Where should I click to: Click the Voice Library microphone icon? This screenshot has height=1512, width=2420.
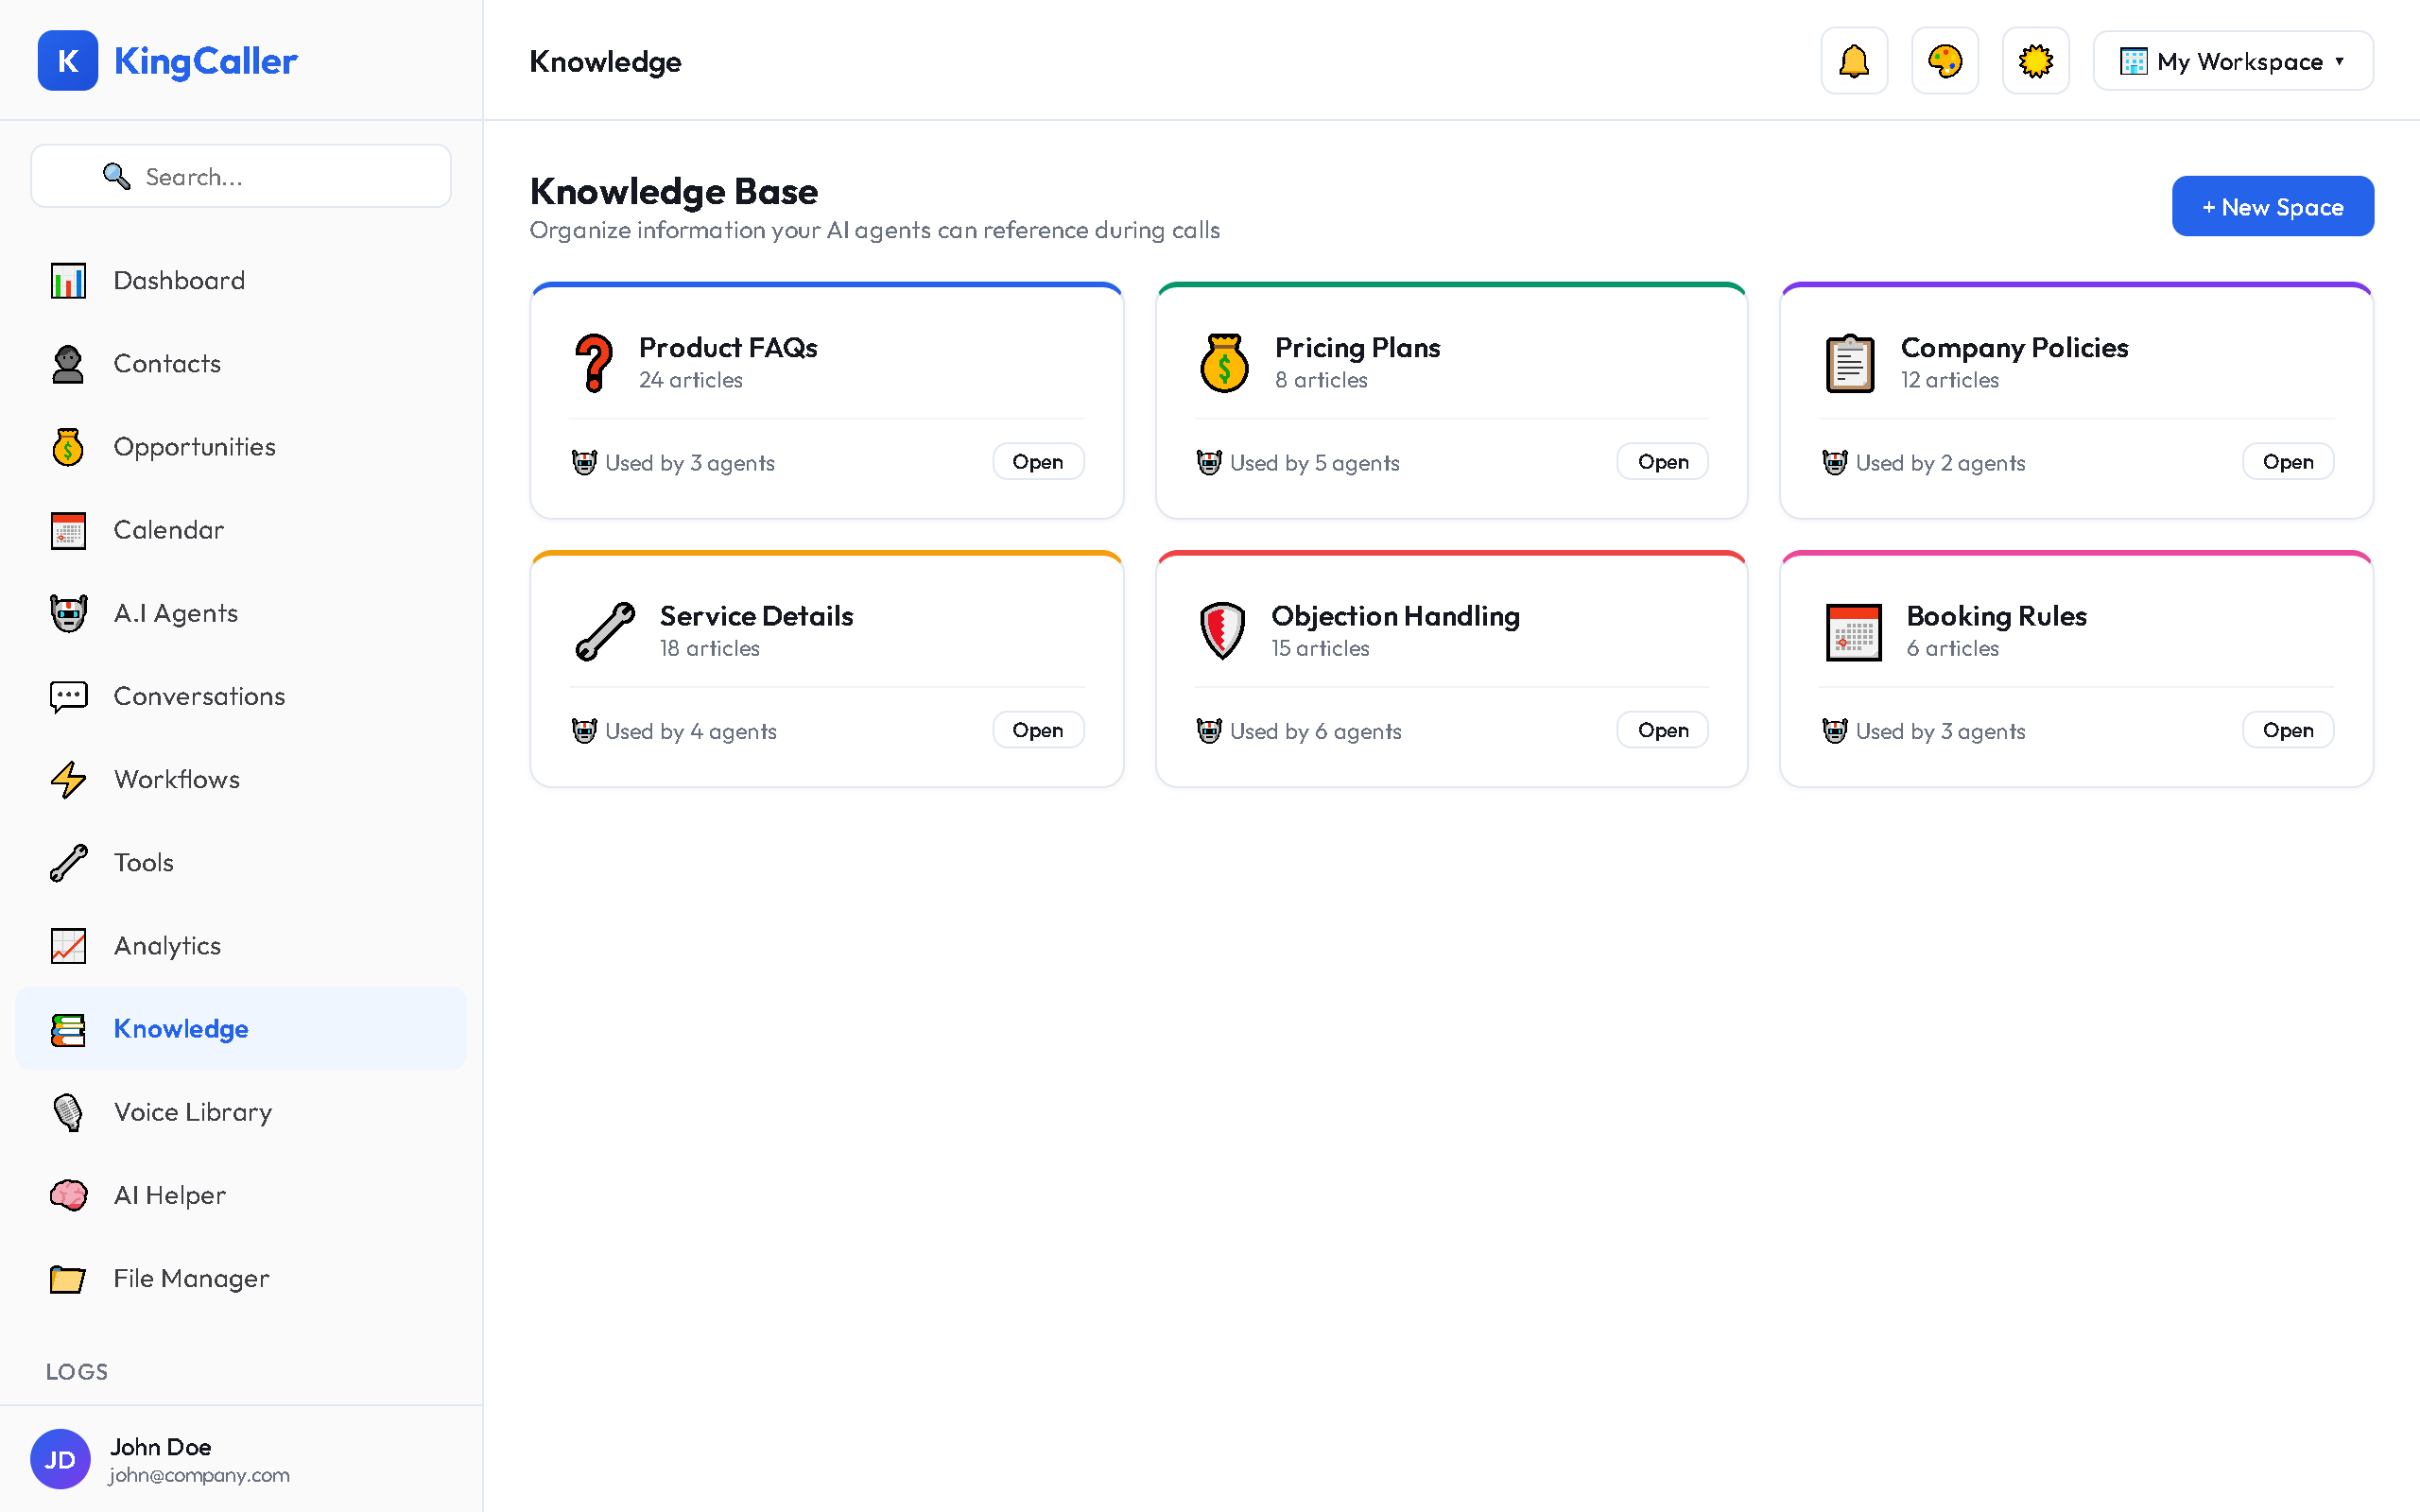[x=68, y=1112]
